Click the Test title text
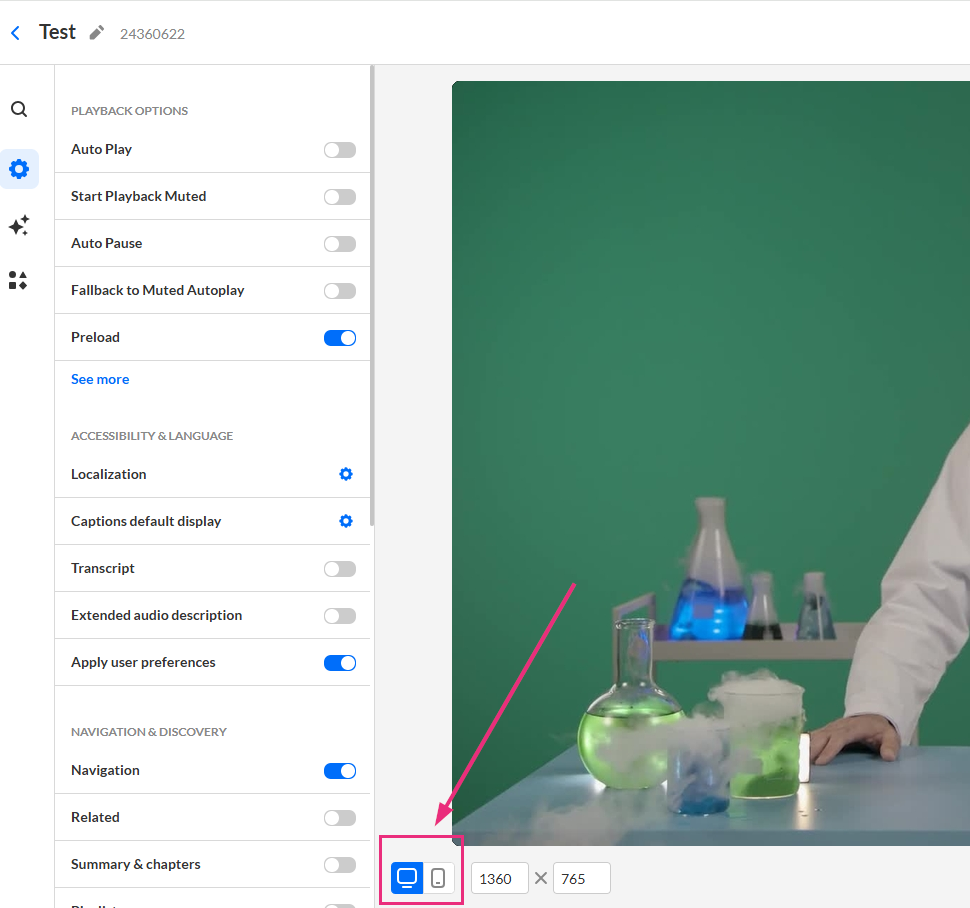 [58, 32]
